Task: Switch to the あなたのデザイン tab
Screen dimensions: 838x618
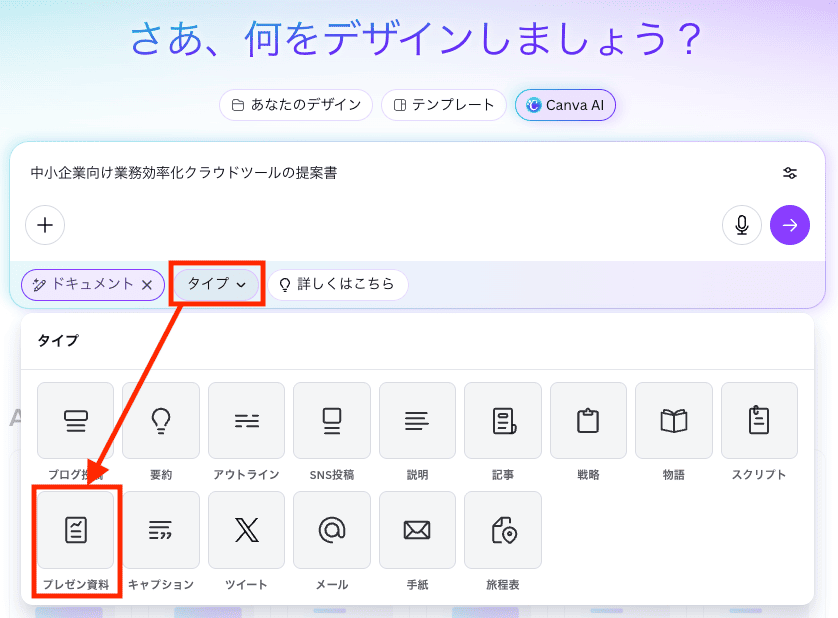Action: pos(296,105)
